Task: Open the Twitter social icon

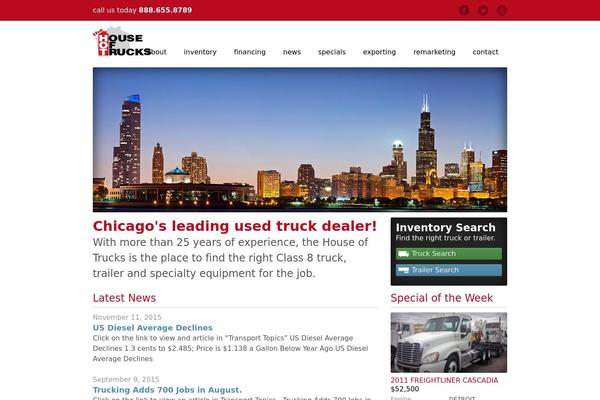Action: 483,10
